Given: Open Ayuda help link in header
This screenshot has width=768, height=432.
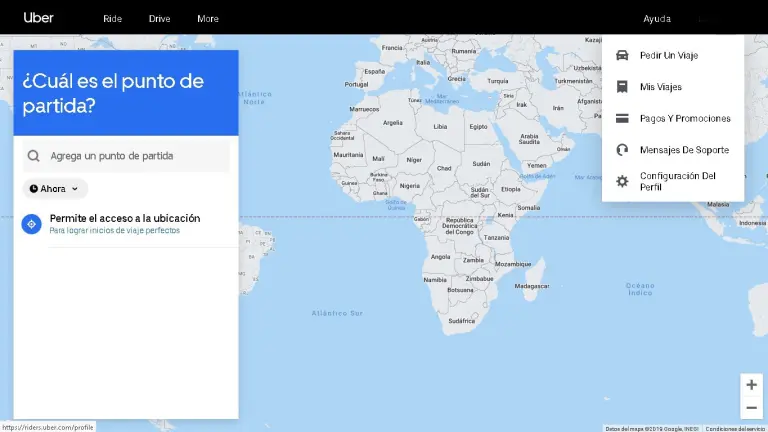Looking at the screenshot, I should click(x=657, y=19).
